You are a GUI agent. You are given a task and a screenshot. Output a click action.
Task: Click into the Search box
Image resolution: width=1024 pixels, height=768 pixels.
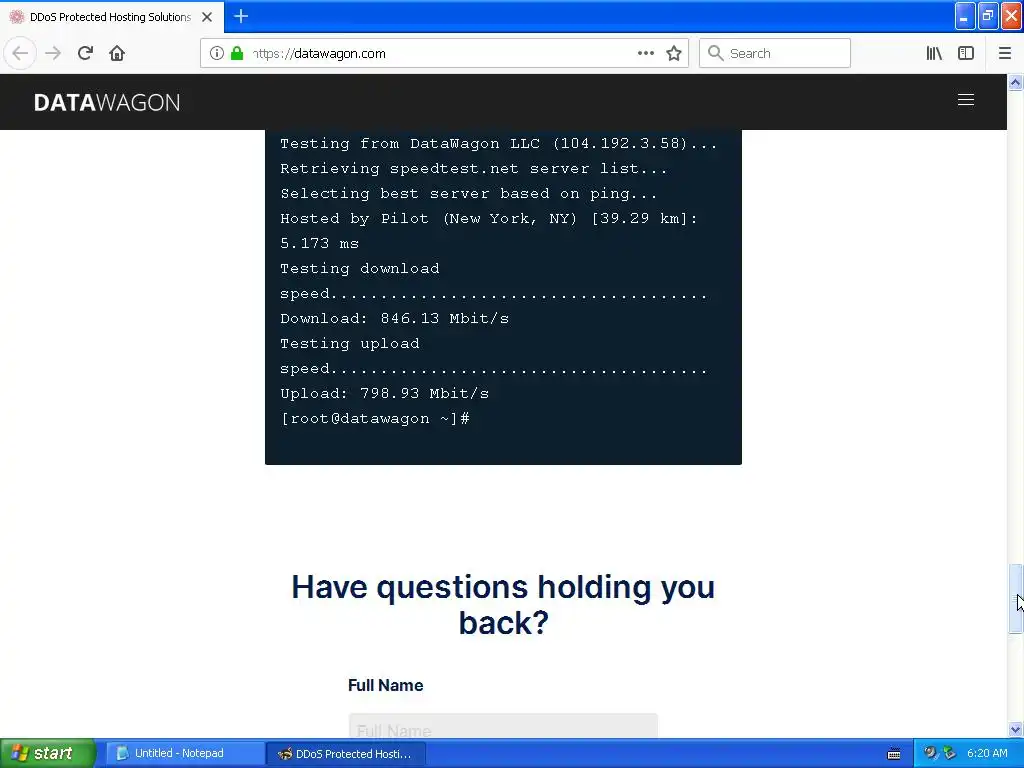click(775, 53)
